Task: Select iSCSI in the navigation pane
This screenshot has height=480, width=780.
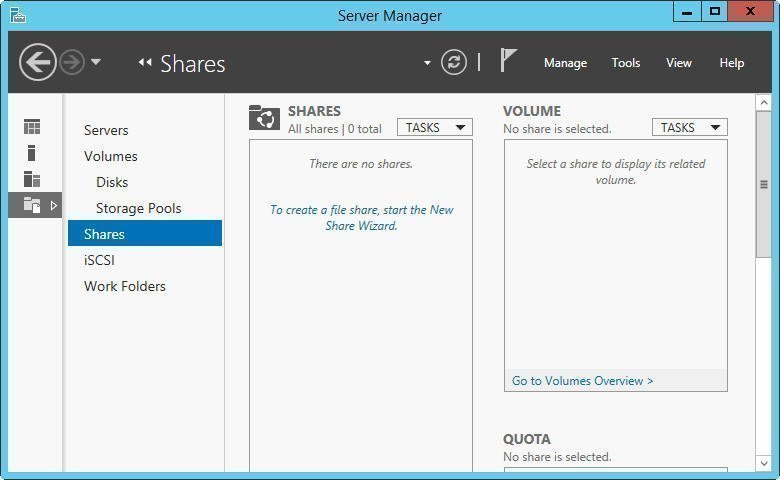Action: (99, 260)
